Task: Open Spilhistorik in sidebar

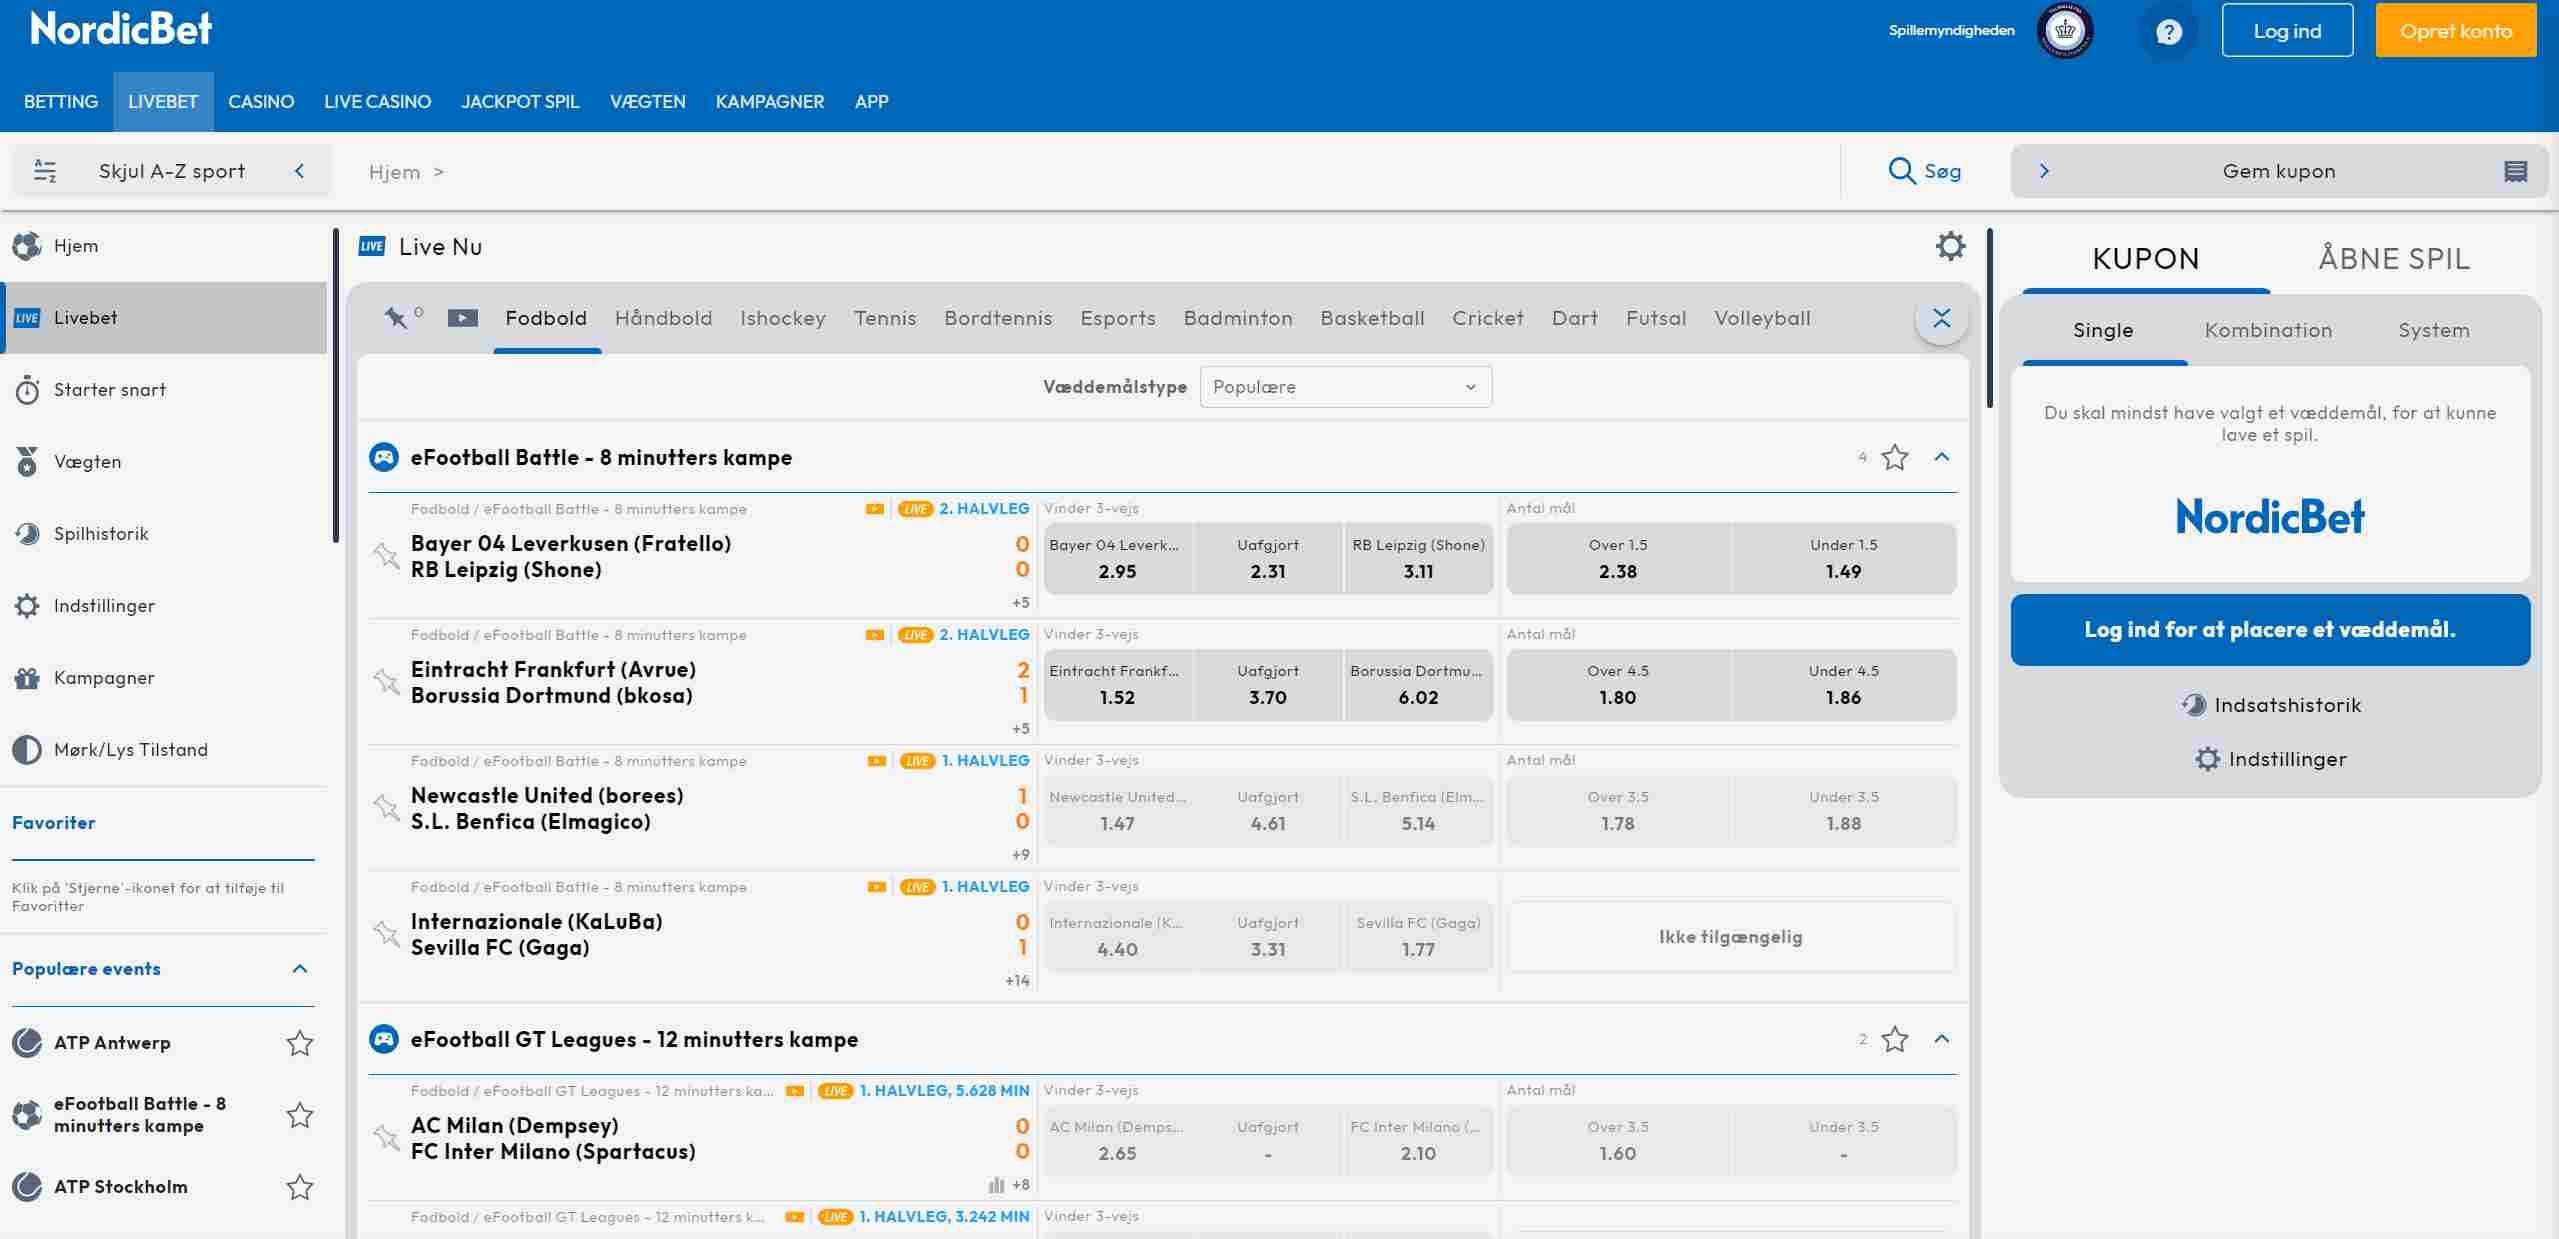Action: tap(163, 534)
